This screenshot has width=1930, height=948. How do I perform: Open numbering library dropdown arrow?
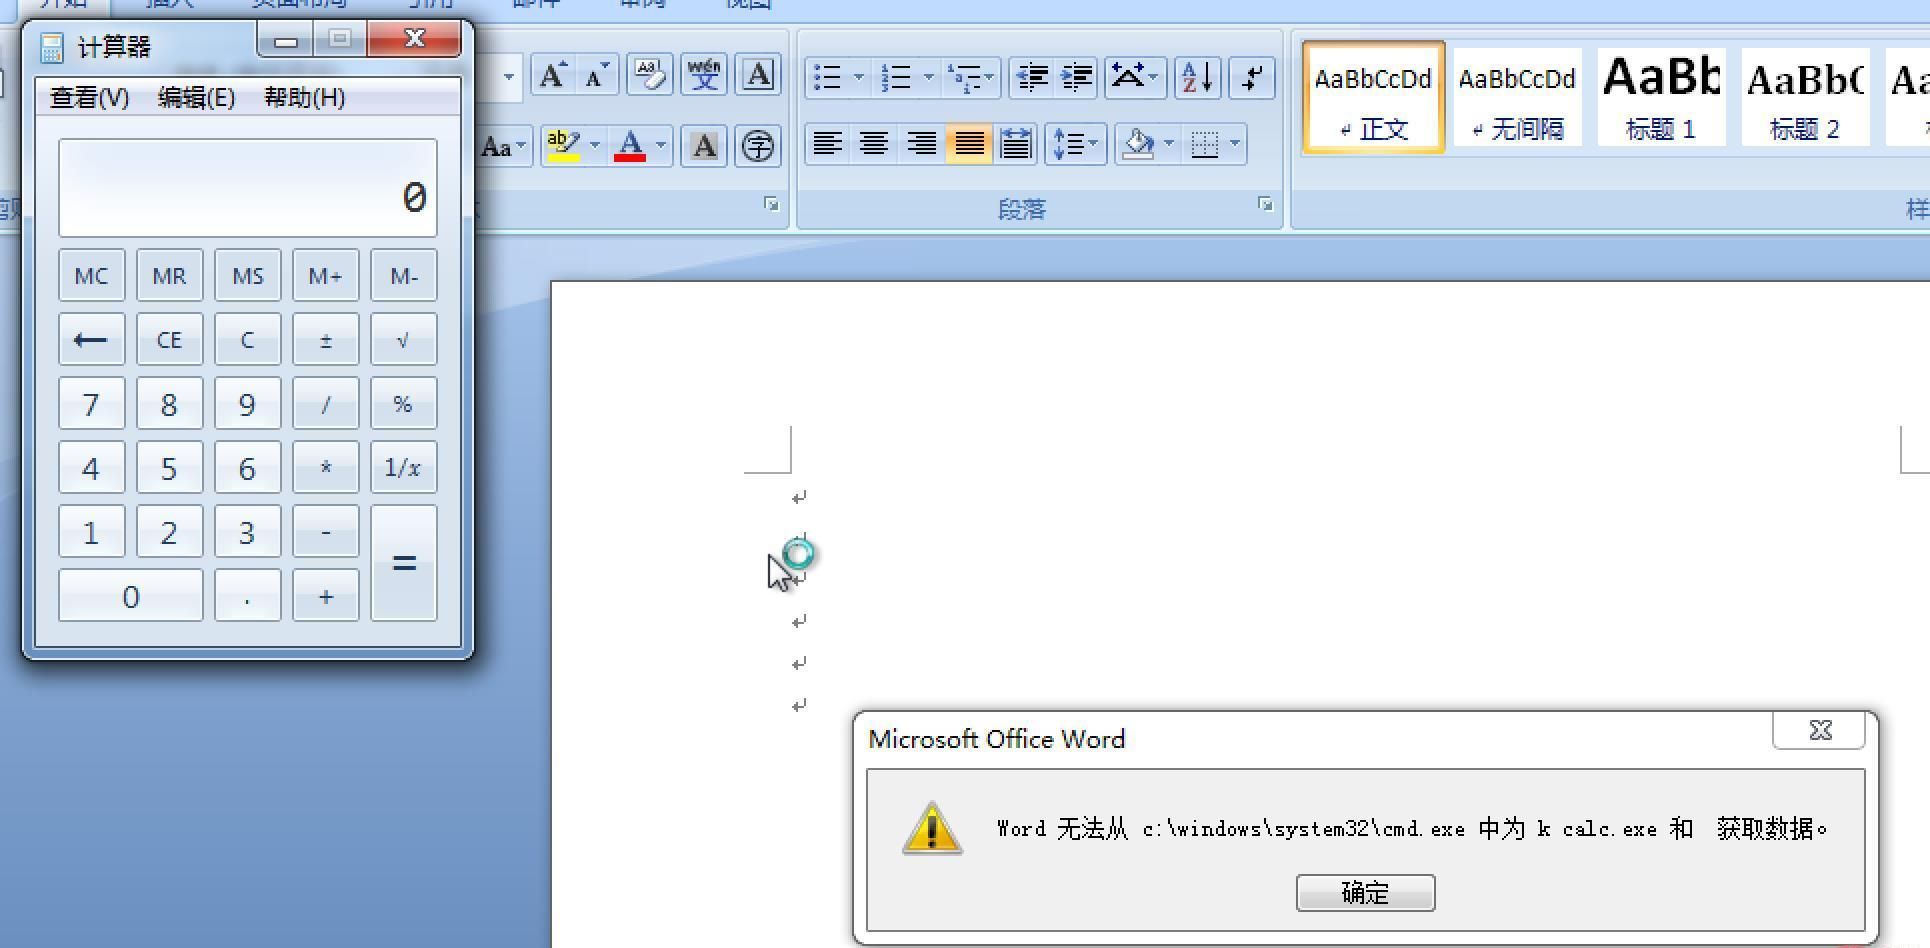[929, 77]
